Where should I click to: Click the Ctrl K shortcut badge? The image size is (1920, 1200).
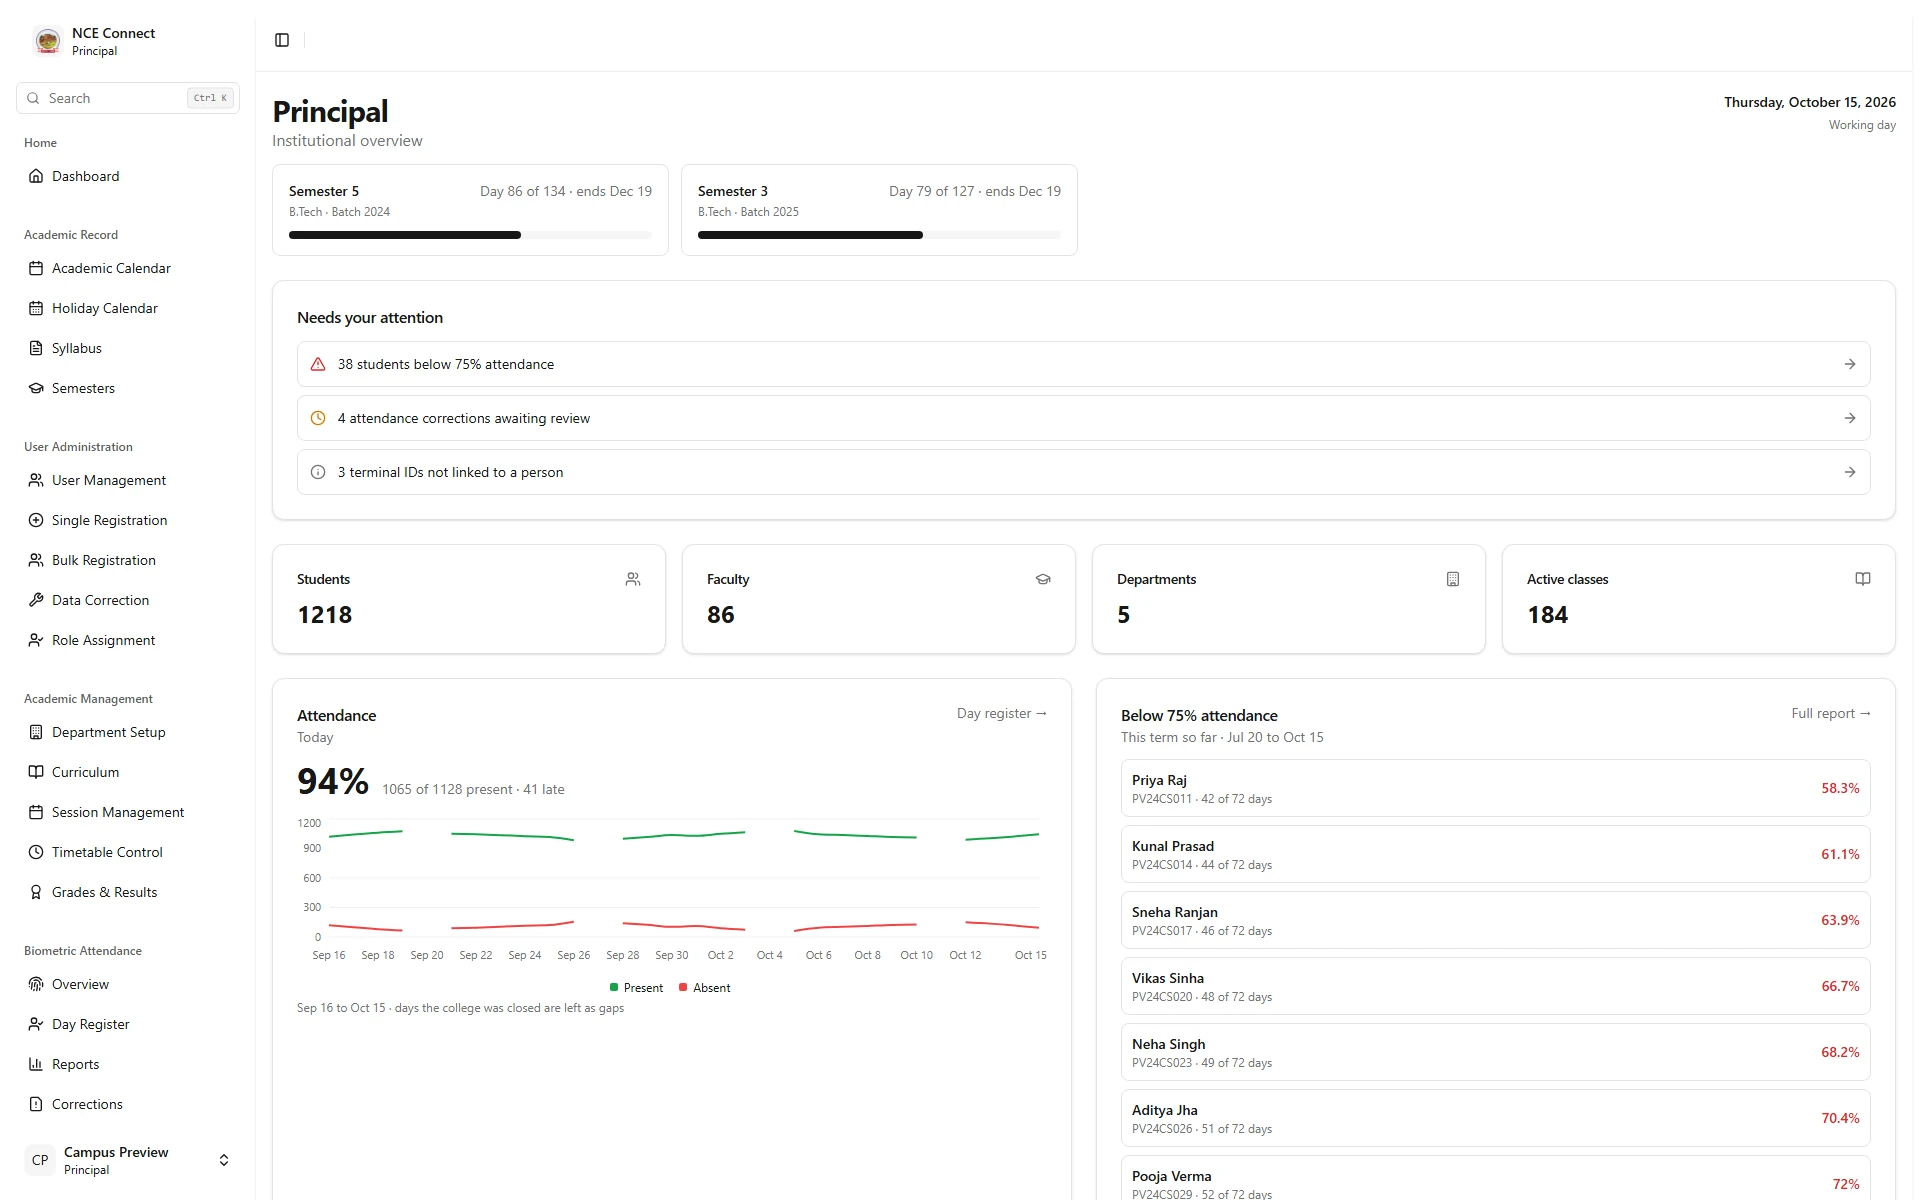[x=210, y=98]
